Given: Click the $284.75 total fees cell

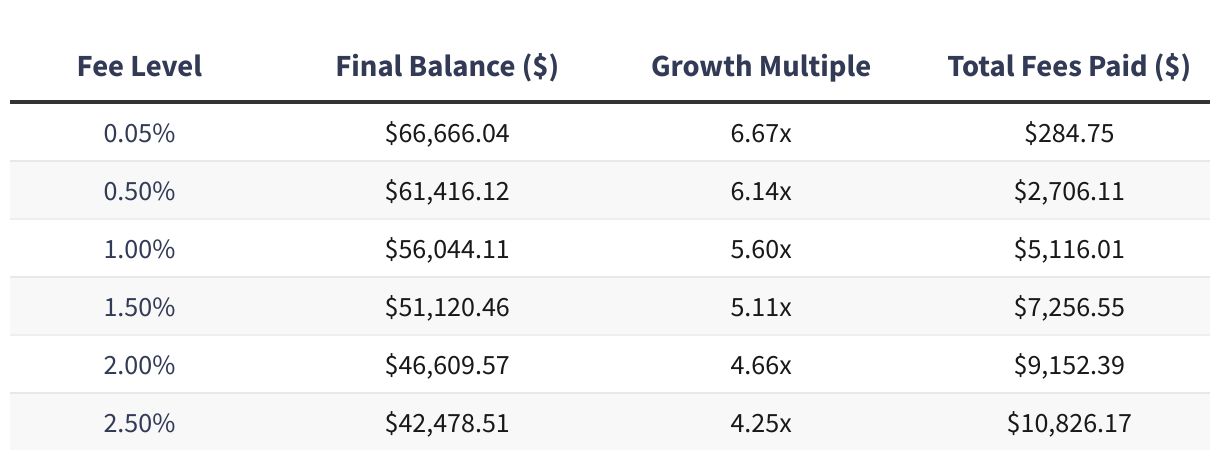Looking at the screenshot, I should (1068, 133).
